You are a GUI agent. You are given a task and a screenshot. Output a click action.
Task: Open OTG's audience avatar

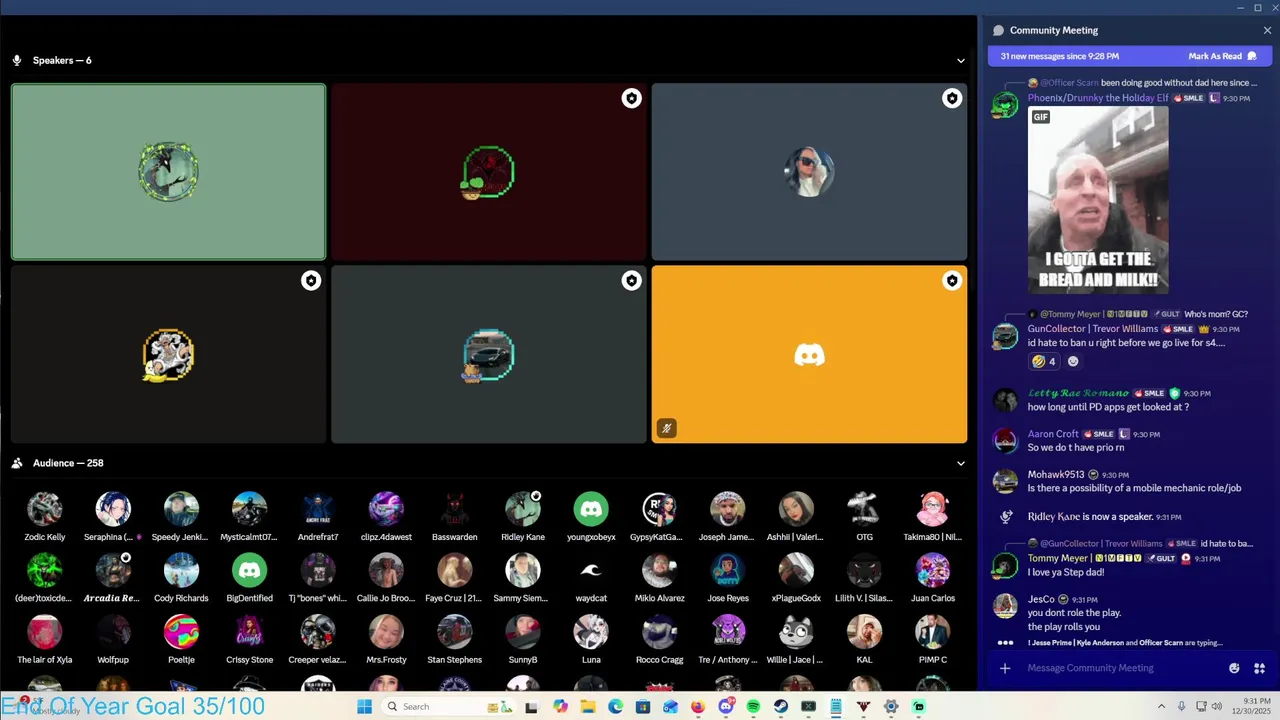click(x=864, y=509)
